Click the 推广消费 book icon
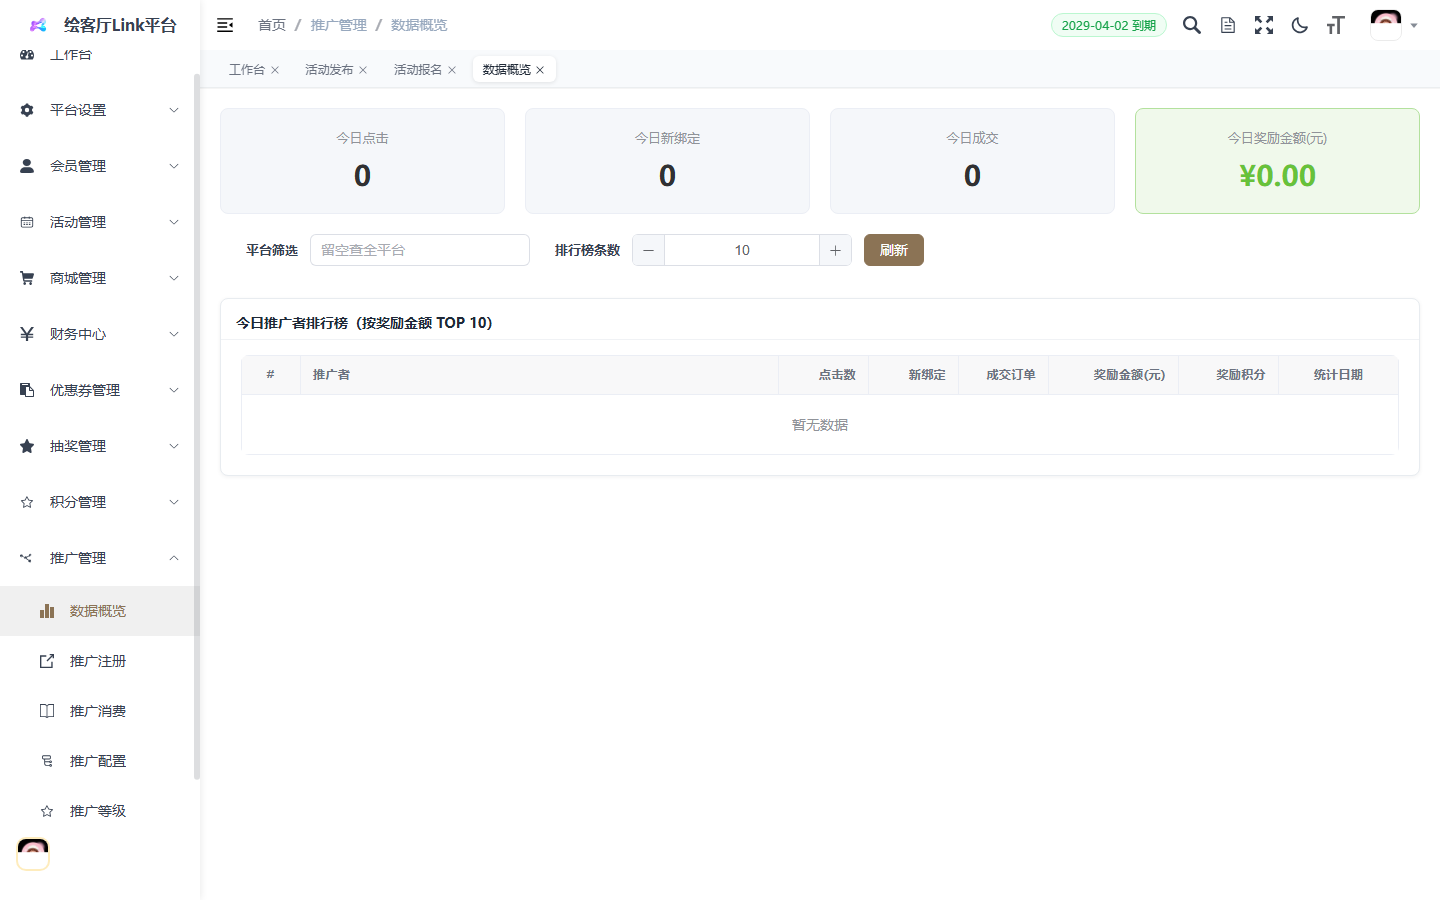This screenshot has width=1440, height=900. [x=47, y=711]
